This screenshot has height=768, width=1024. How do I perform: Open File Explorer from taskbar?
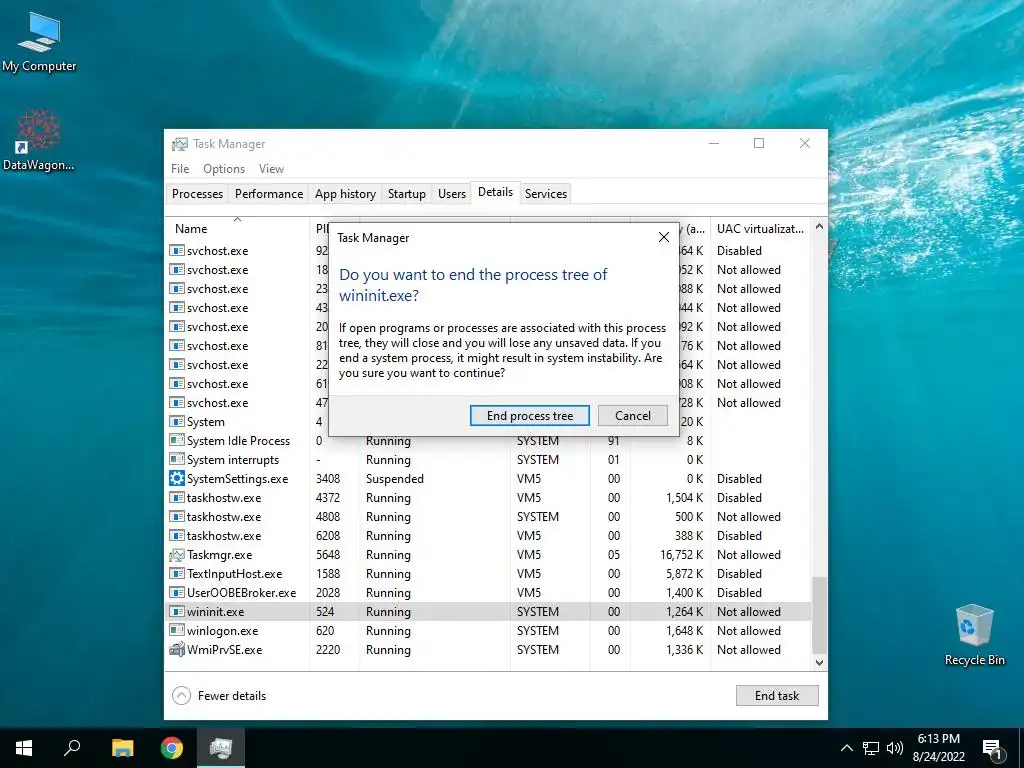[122, 748]
